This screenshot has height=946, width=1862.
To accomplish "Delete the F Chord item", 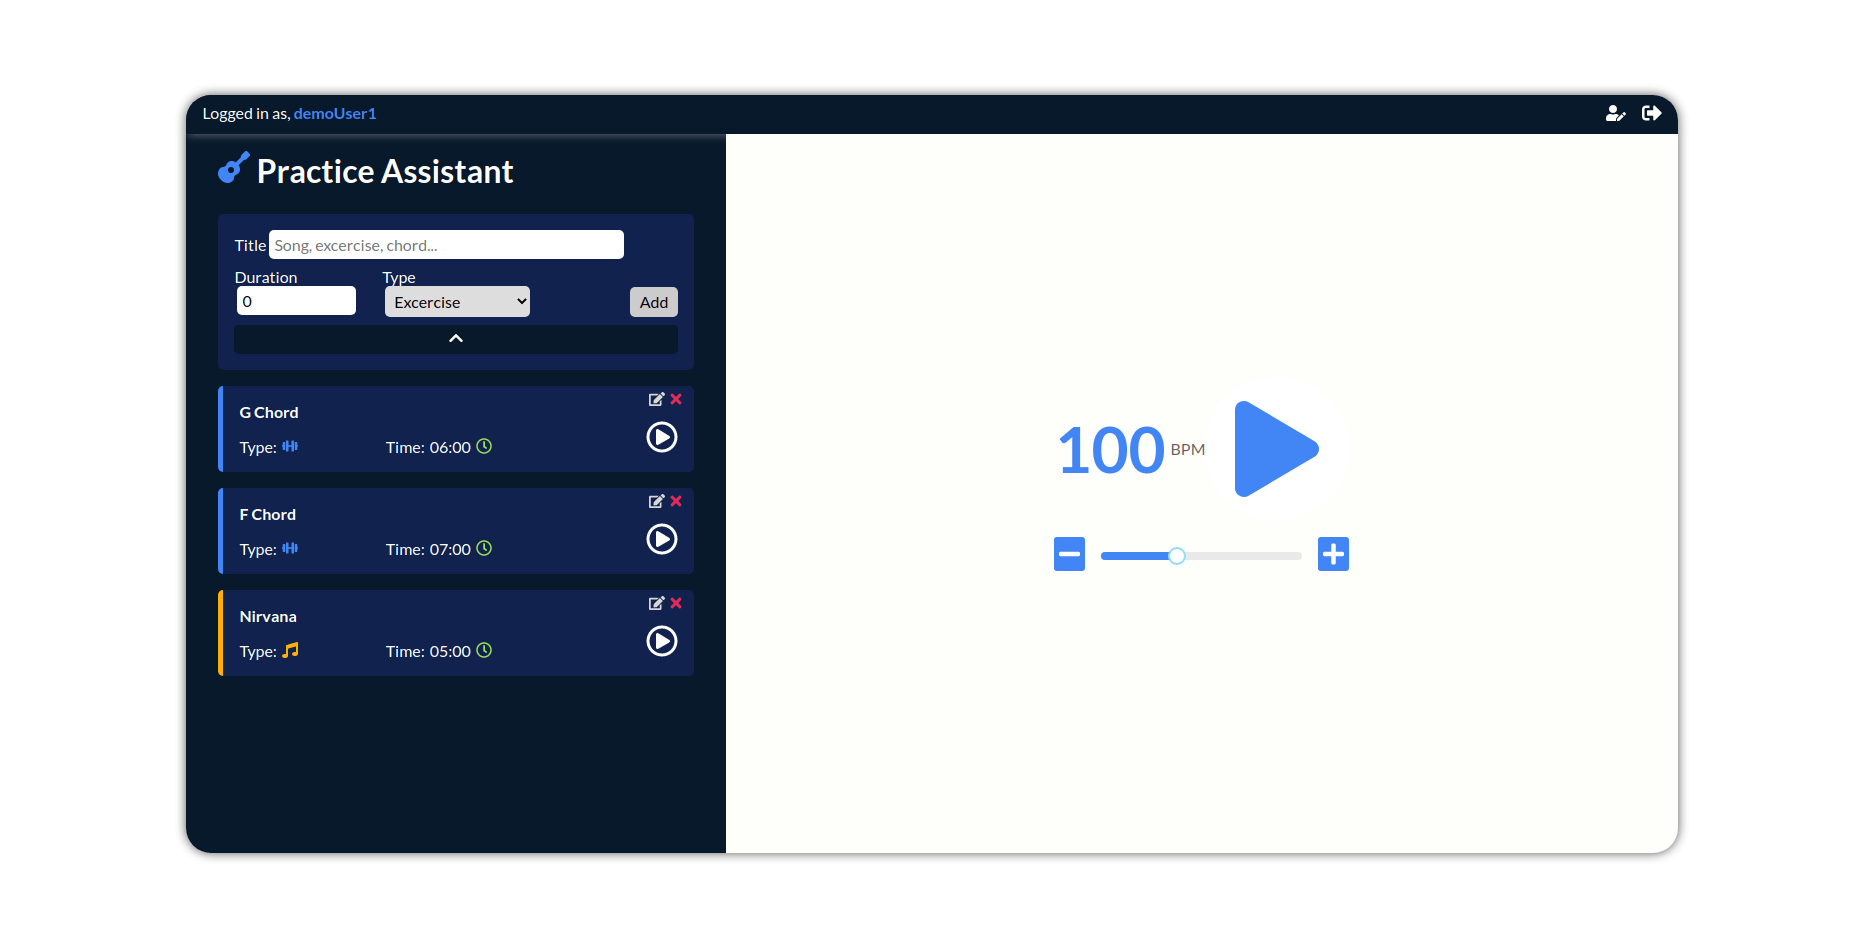I will (676, 501).
